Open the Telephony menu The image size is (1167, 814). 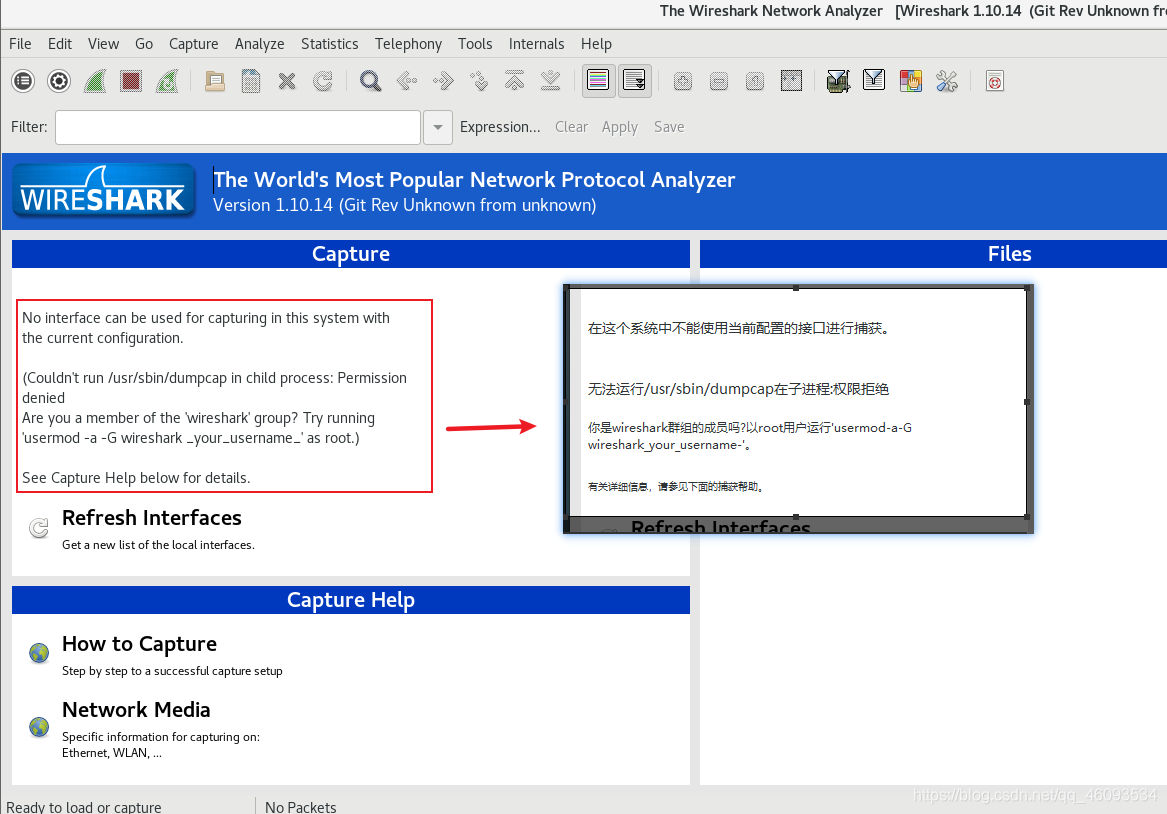click(409, 44)
